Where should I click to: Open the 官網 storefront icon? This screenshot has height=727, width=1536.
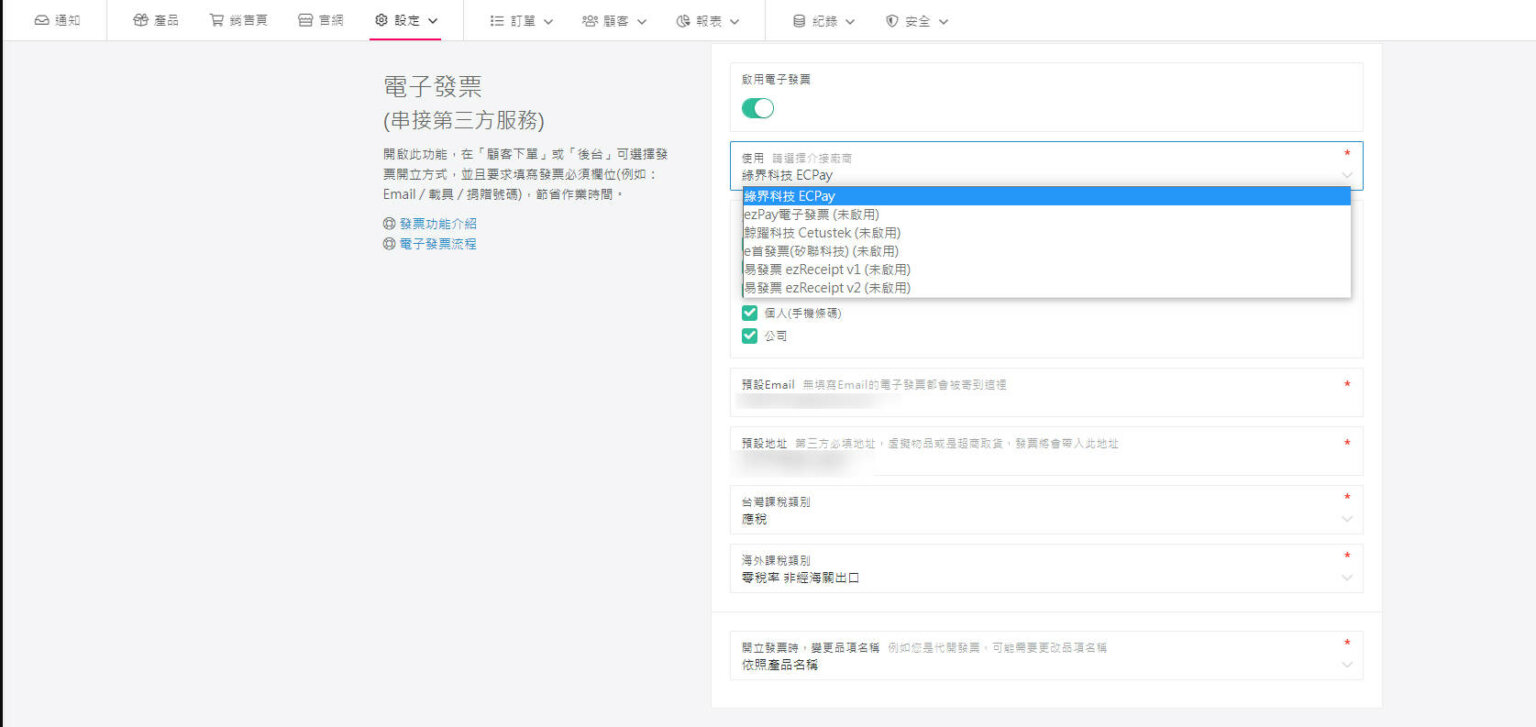pos(306,21)
